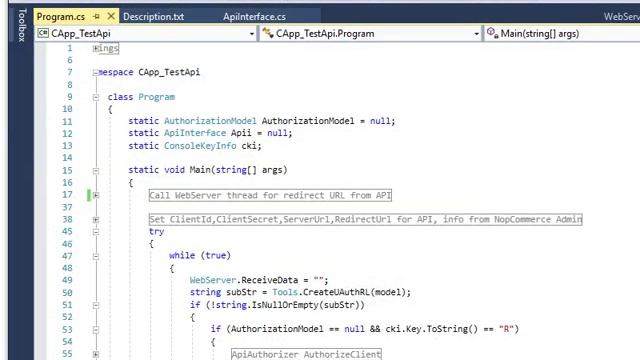Image resolution: width=640 pixels, height=360 pixels.
Task: Click 'Main' method name on line 15
Action: tap(200, 170)
